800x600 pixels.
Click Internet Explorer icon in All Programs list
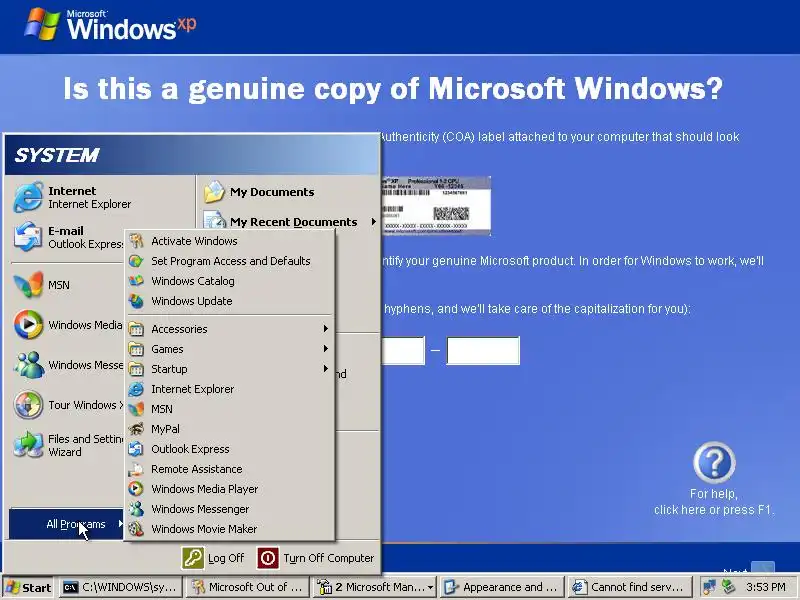point(136,389)
